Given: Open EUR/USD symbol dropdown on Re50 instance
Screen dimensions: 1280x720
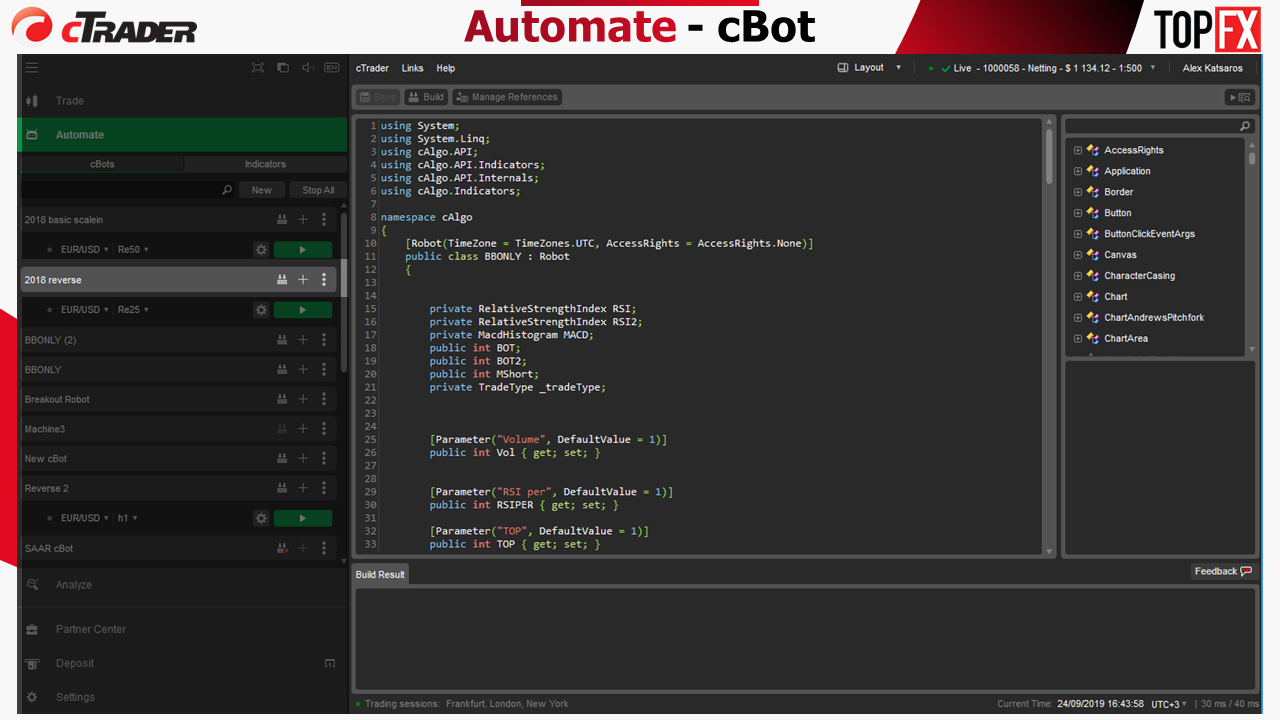Looking at the screenshot, I should pos(85,250).
